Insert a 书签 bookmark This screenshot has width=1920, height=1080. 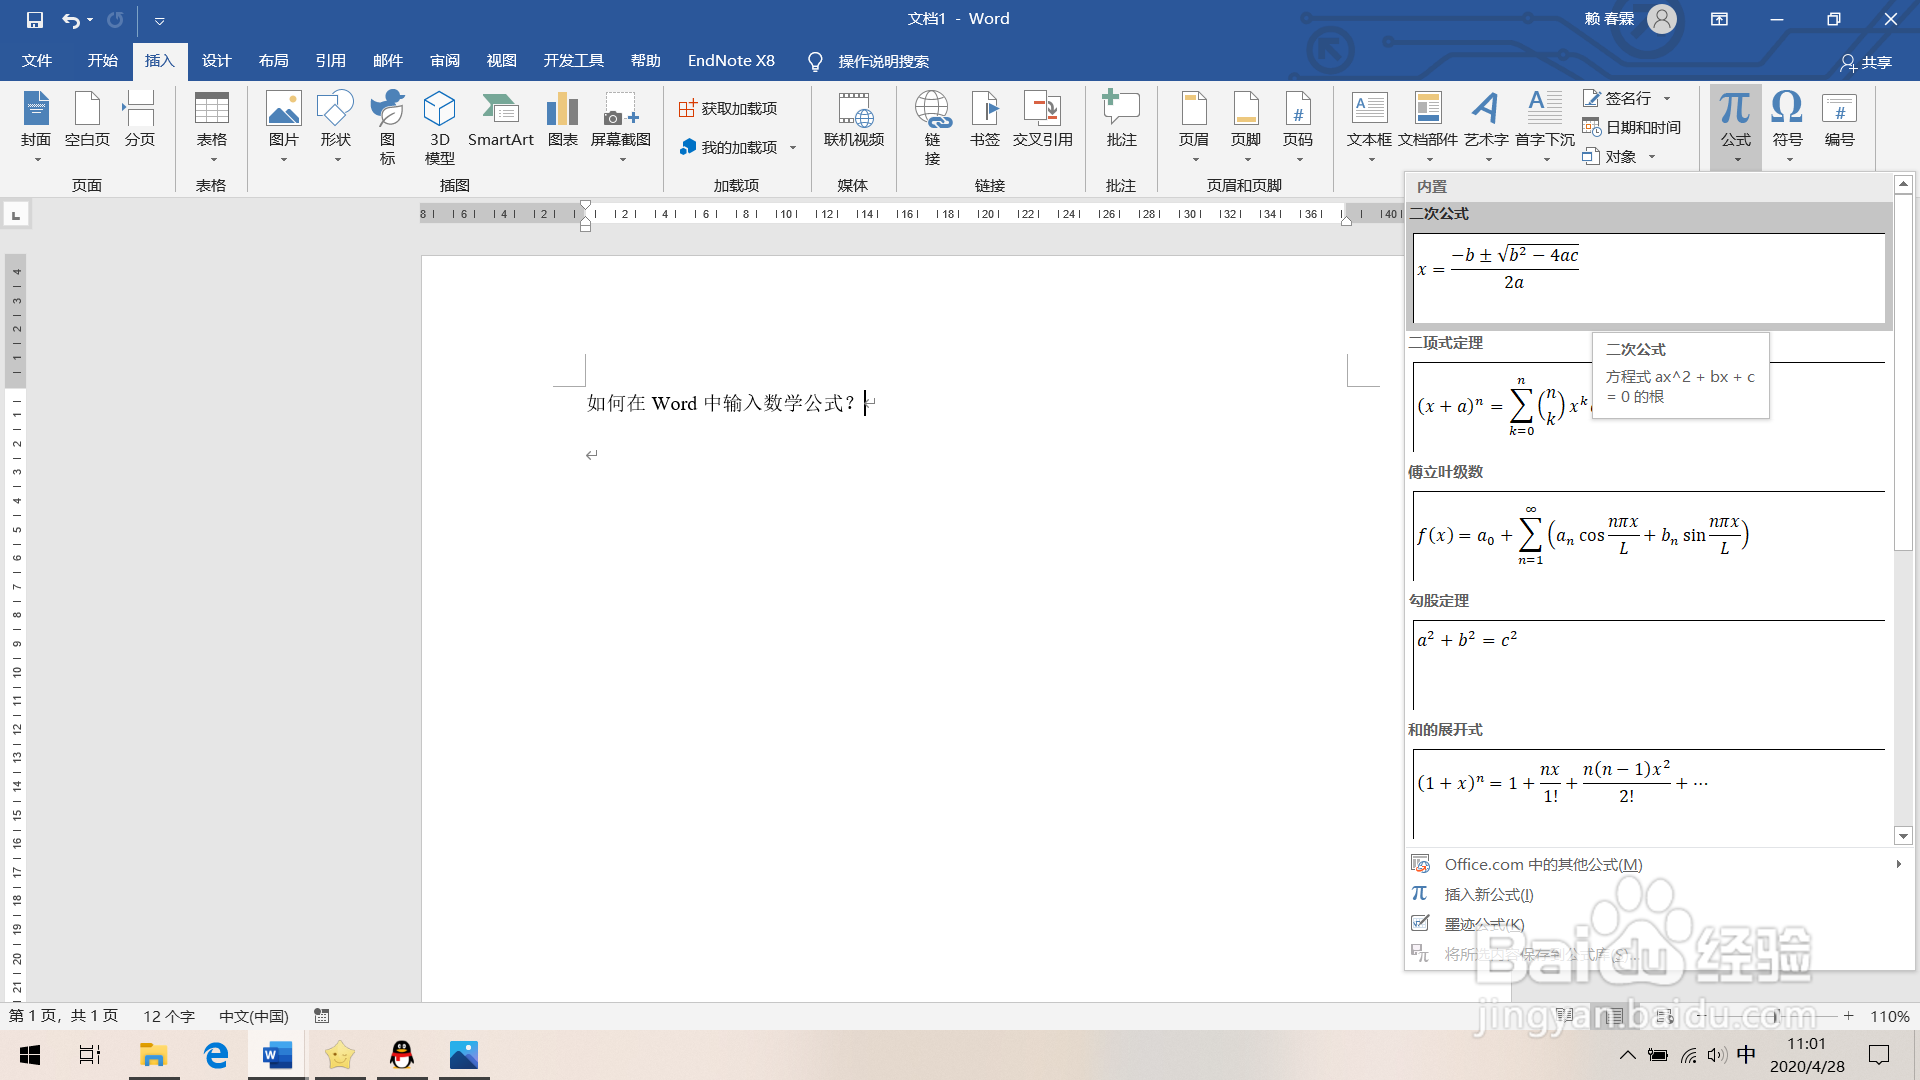(x=984, y=121)
